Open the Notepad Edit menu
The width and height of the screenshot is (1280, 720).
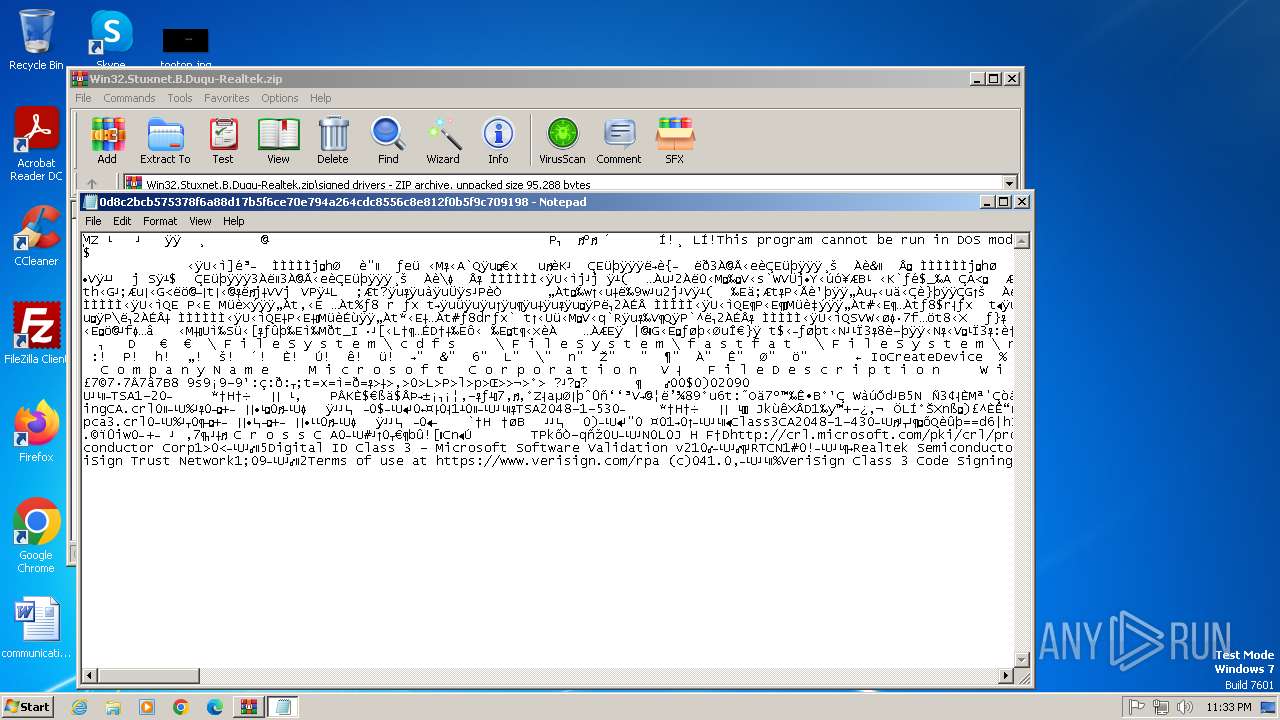[122, 221]
